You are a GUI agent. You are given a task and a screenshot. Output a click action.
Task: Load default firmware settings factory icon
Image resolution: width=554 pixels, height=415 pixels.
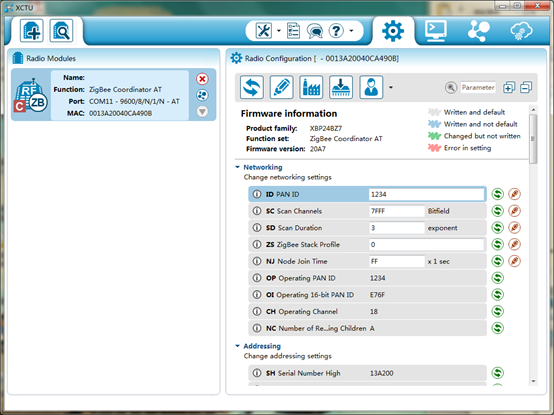(x=311, y=87)
